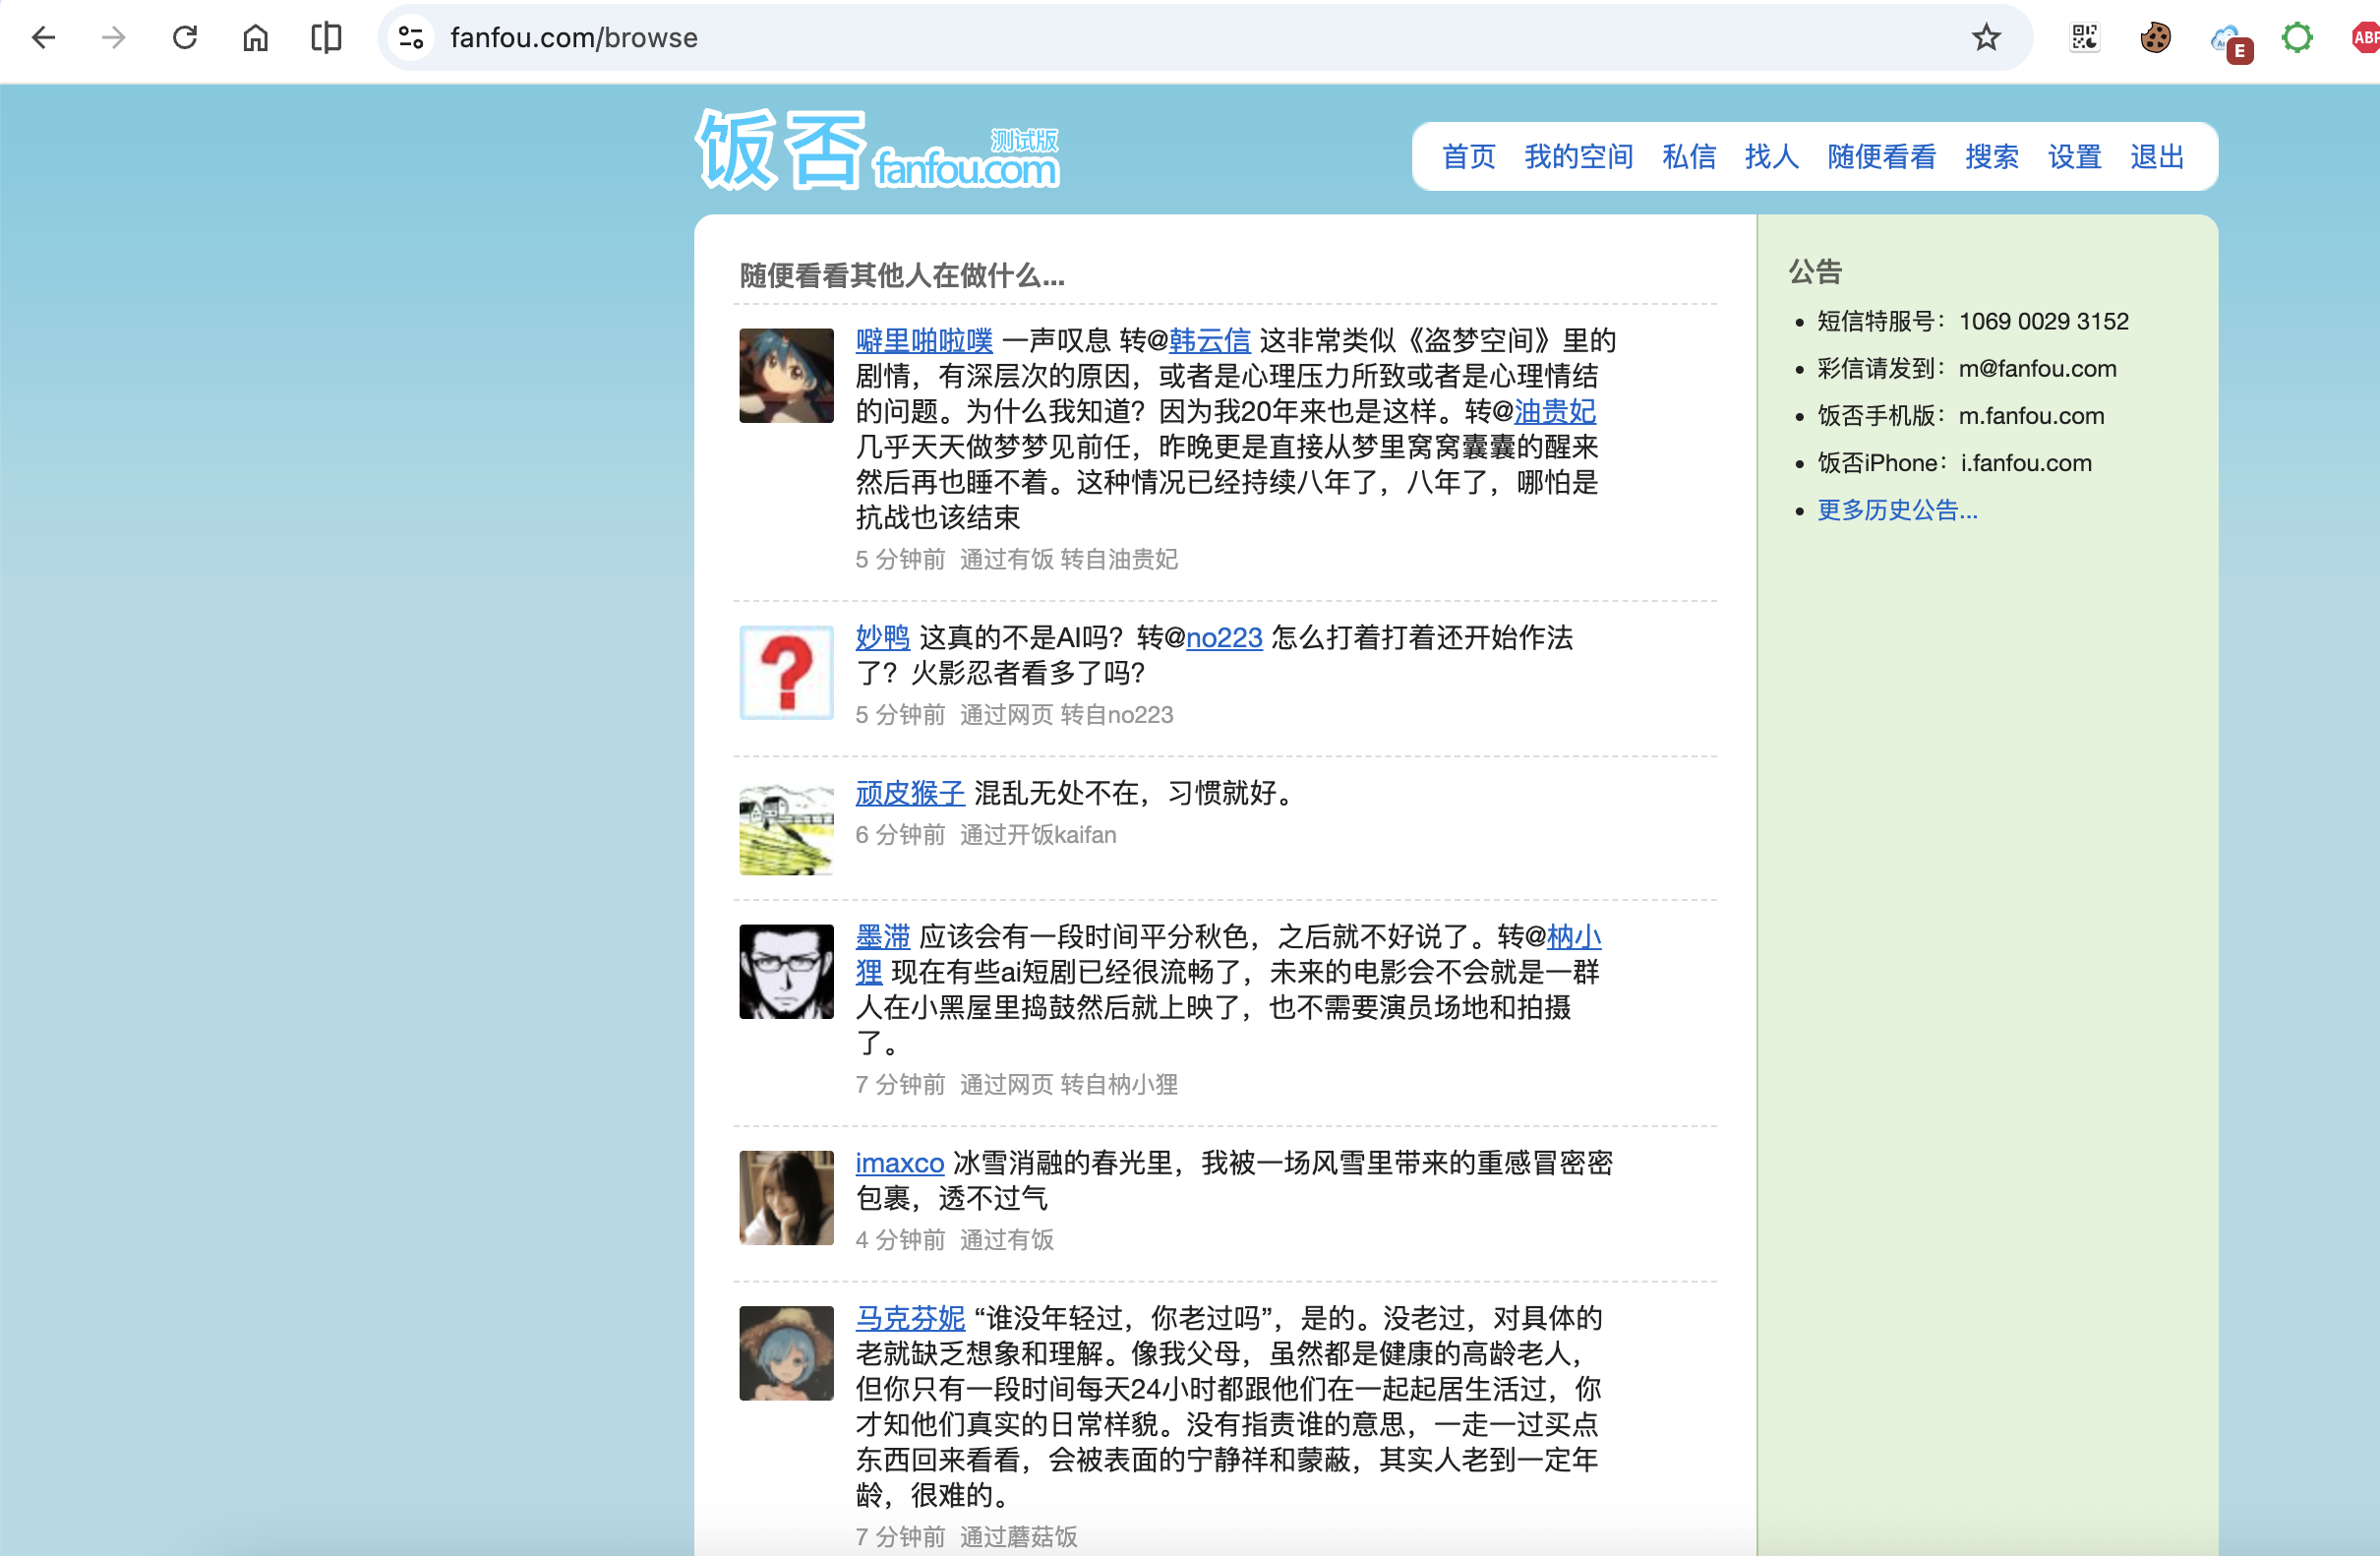Click 退出 to log out
Screen dimensions: 2380x1556
tap(2156, 157)
